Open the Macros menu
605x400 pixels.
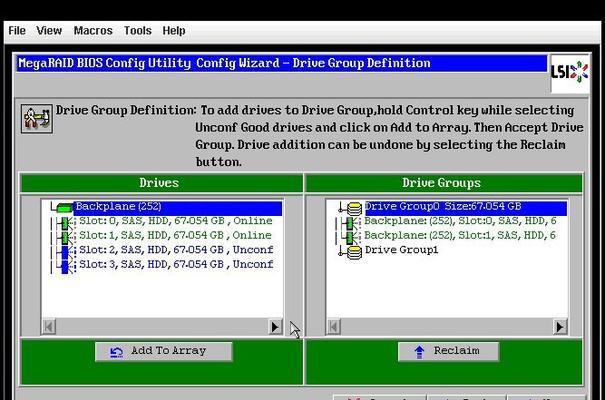pyautogui.click(x=93, y=30)
